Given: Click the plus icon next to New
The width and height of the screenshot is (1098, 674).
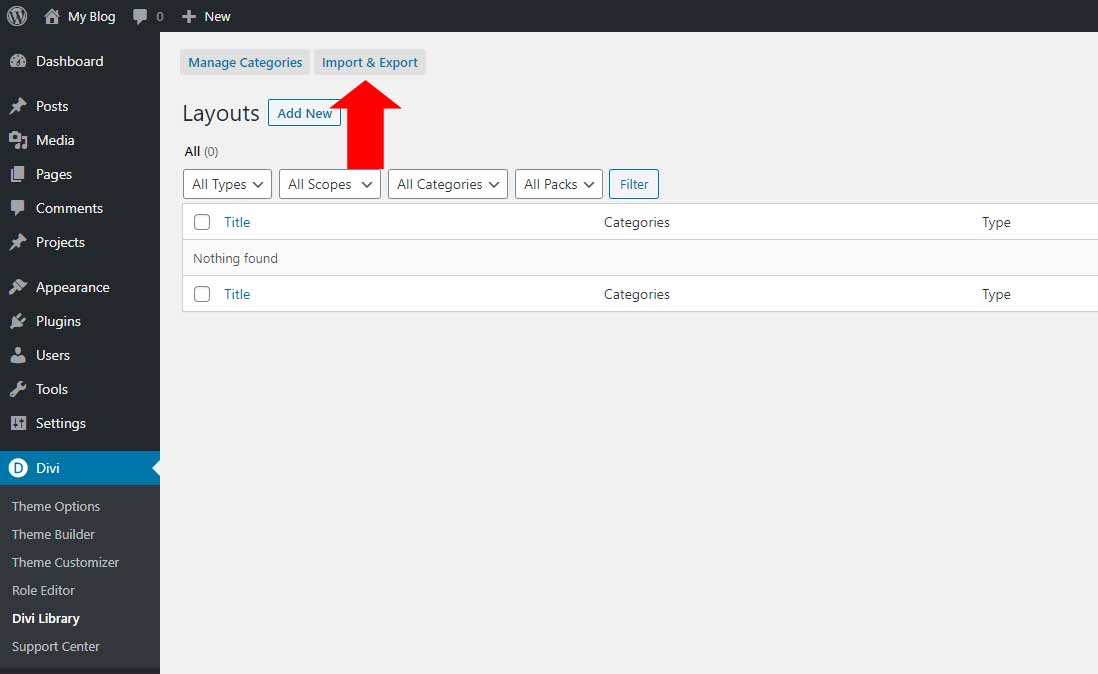Looking at the screenshot, I should point(188,16).
